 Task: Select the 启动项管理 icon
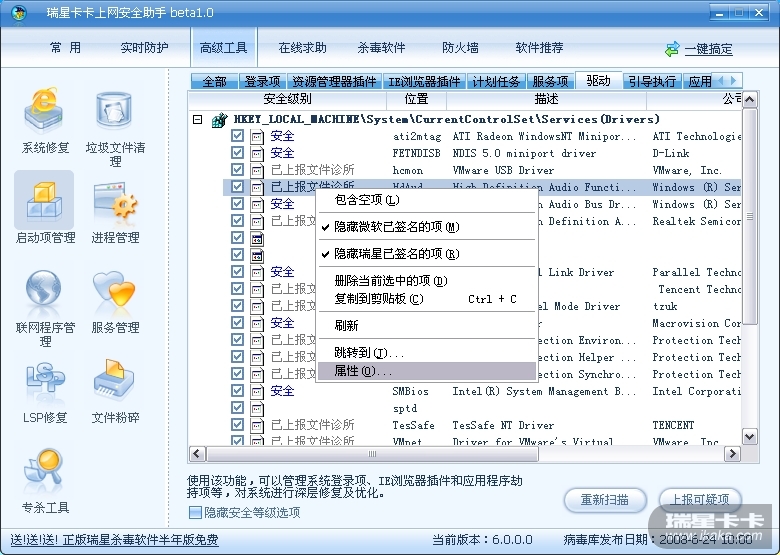[44, 200]
